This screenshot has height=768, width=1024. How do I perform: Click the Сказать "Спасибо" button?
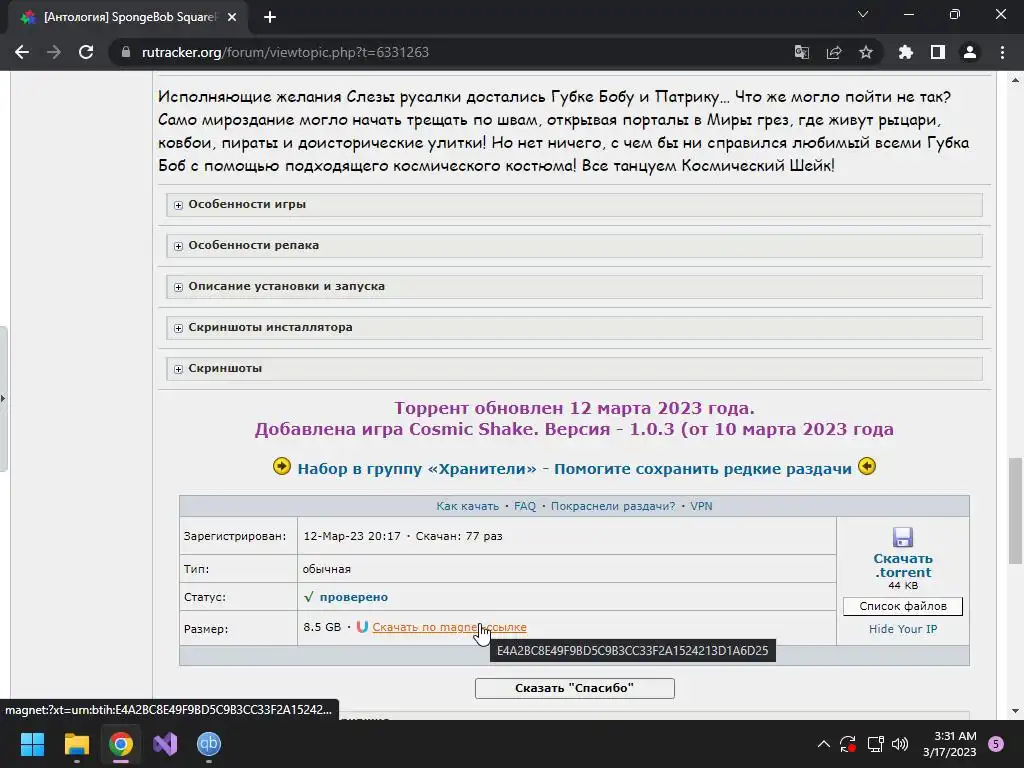pyautogui.click(x=575, y=688)
